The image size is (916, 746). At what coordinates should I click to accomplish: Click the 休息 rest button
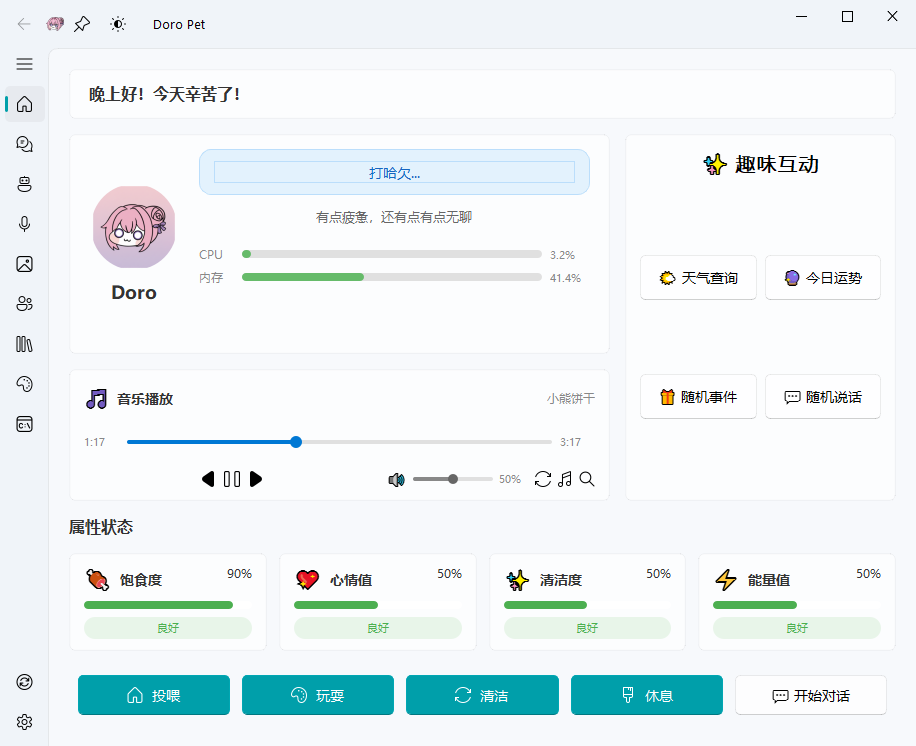tap(647, 695)
